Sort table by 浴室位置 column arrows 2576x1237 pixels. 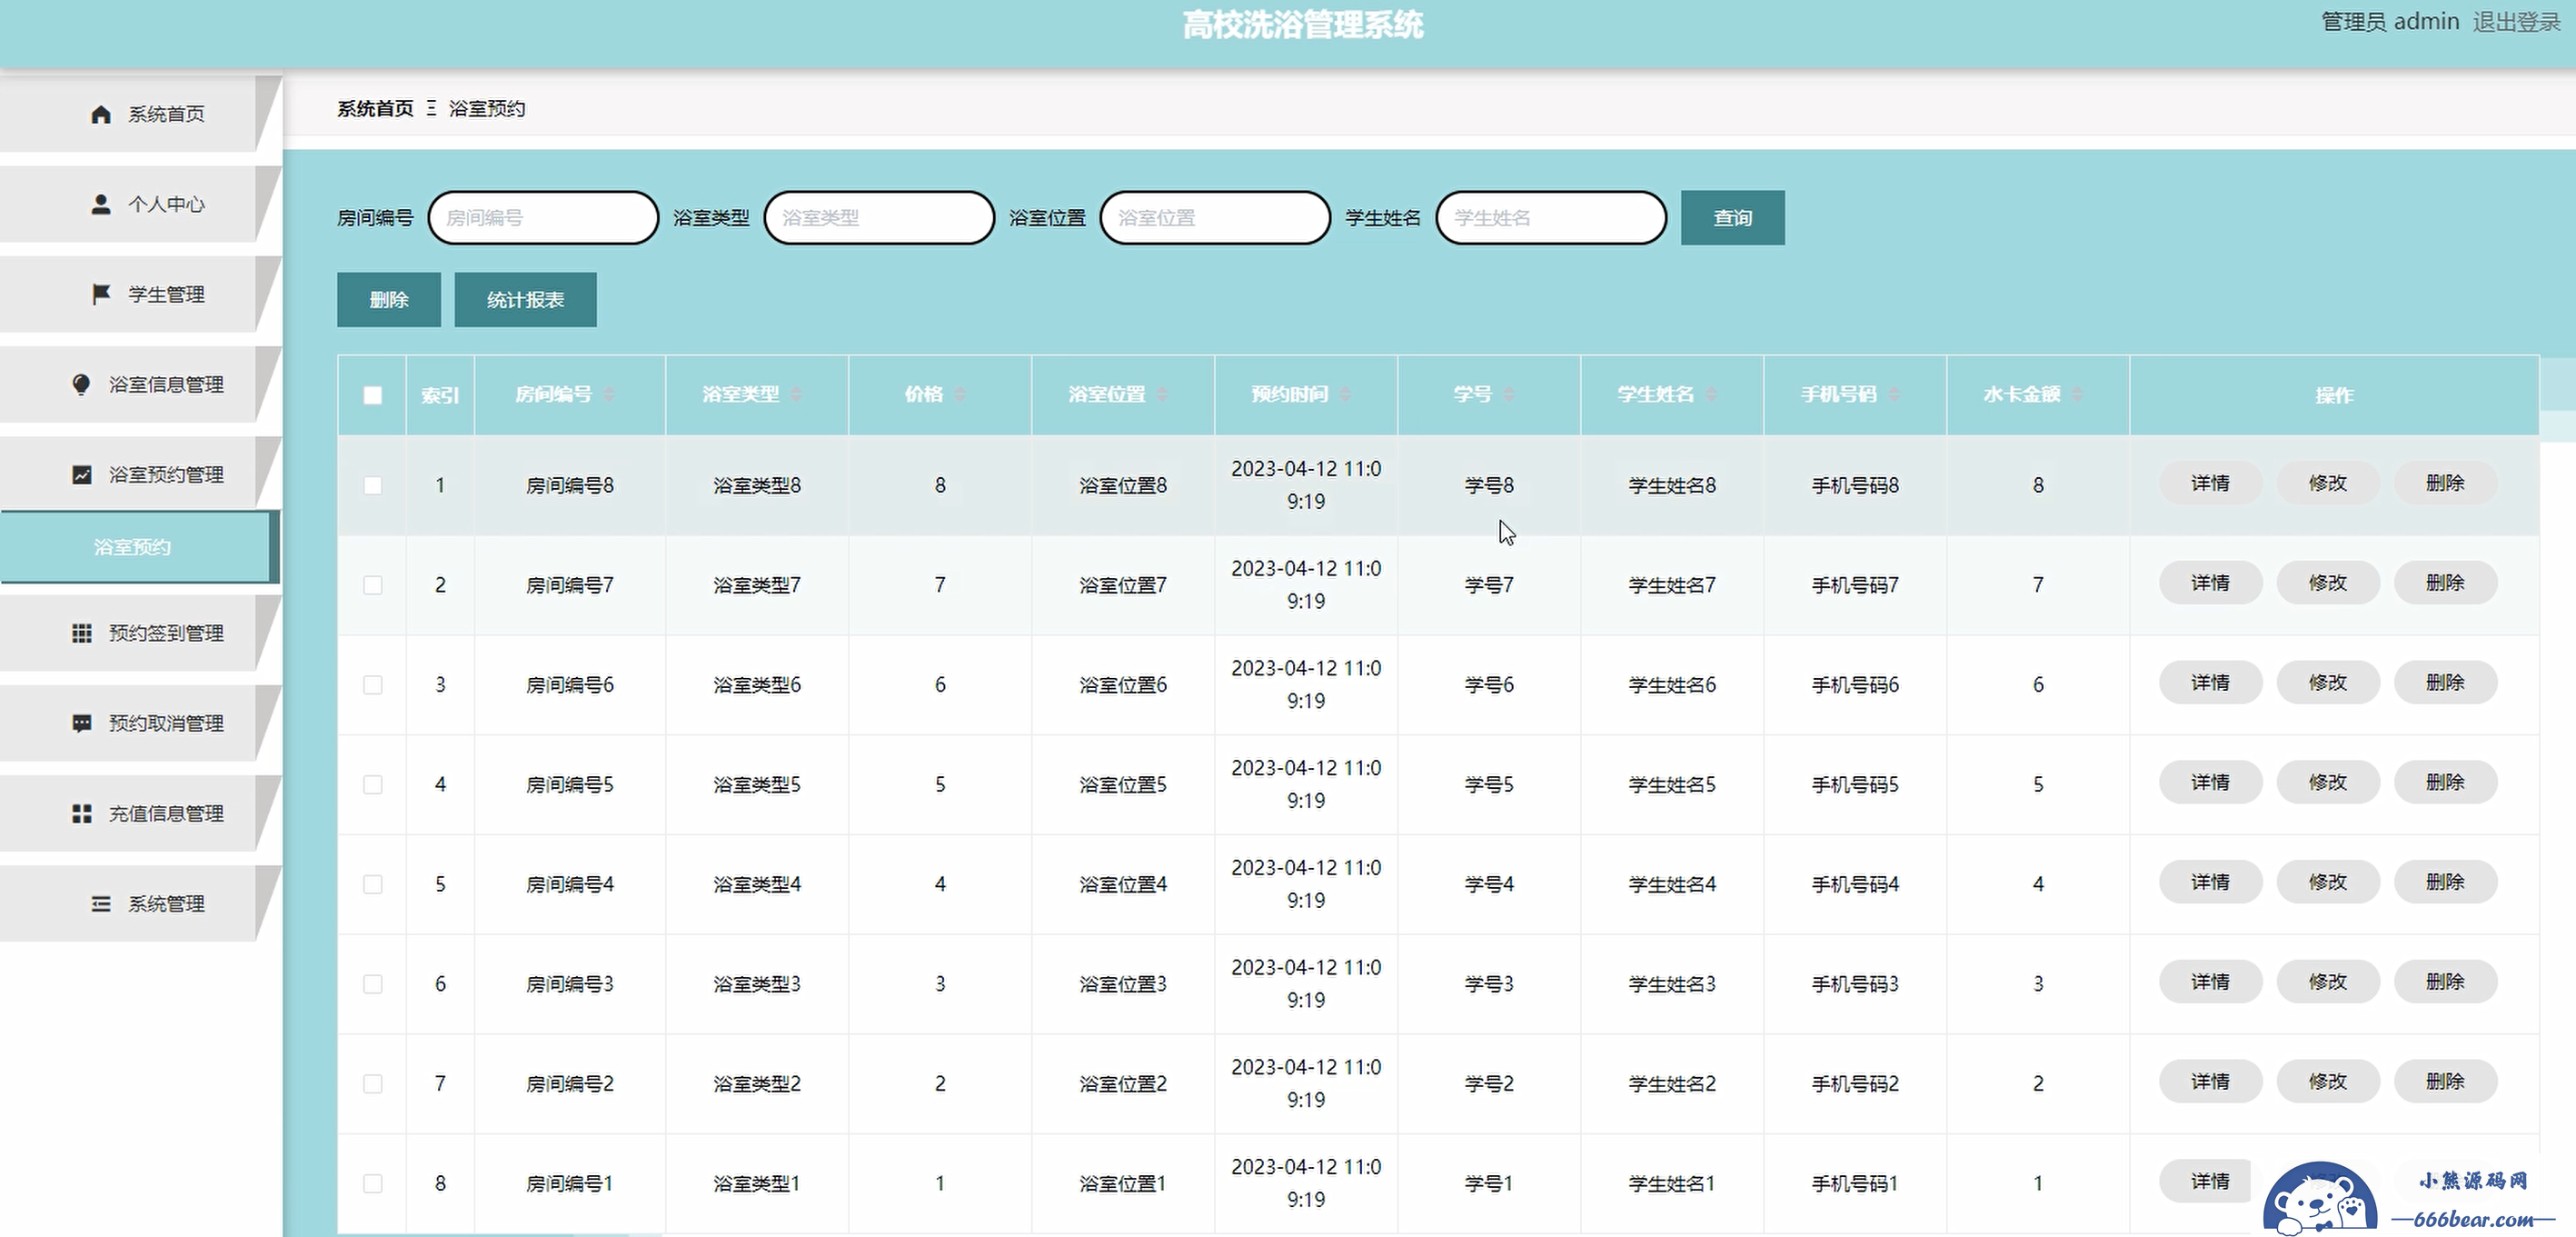(x=1162, y=395)
